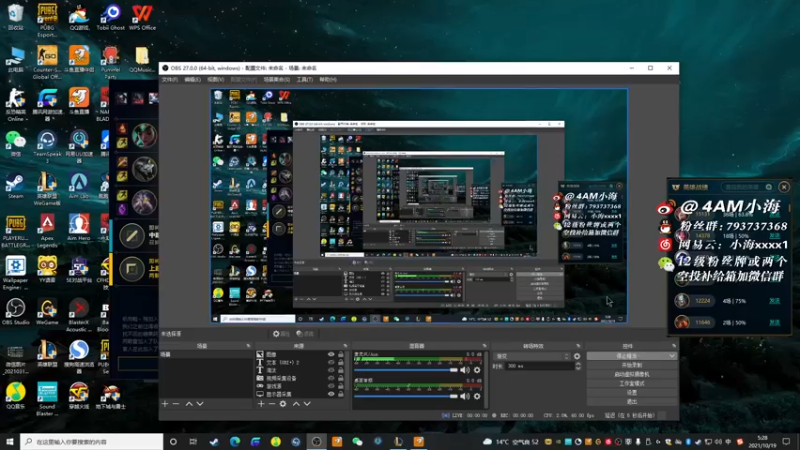Viewport: 800px width, 450px height.
Task: Click 启动虚拟摄像机 button
Action: (632, 374)
